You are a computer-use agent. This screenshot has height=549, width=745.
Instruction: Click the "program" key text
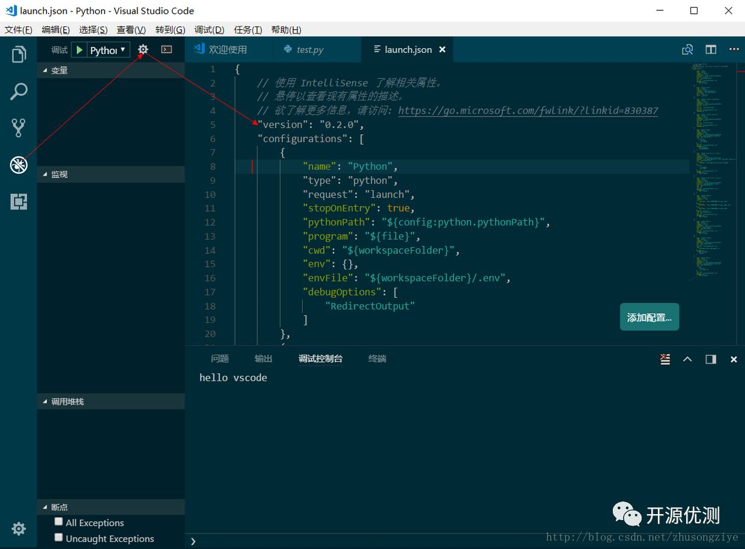tap(328, 236)
